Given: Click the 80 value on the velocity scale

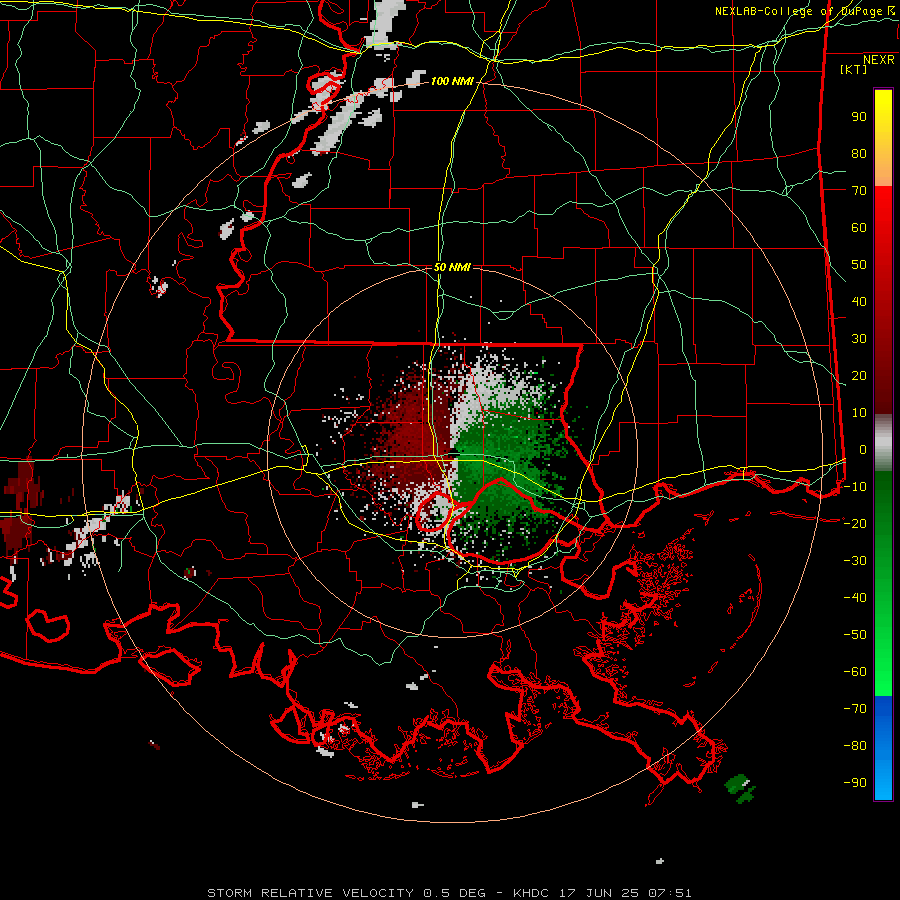Looking at the screenshot, I should pyautogui.click(x=859, y=154).
